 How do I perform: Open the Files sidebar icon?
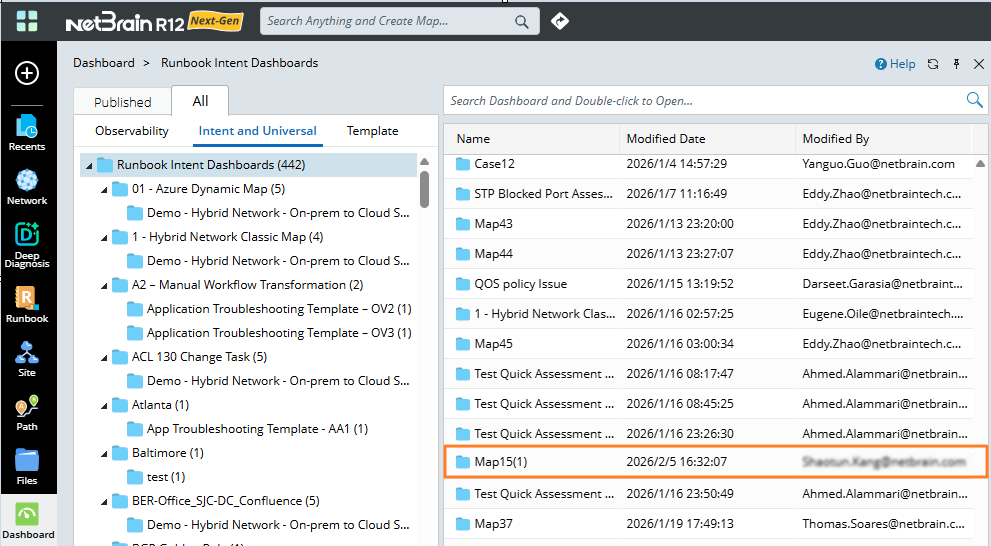(27, 466)
